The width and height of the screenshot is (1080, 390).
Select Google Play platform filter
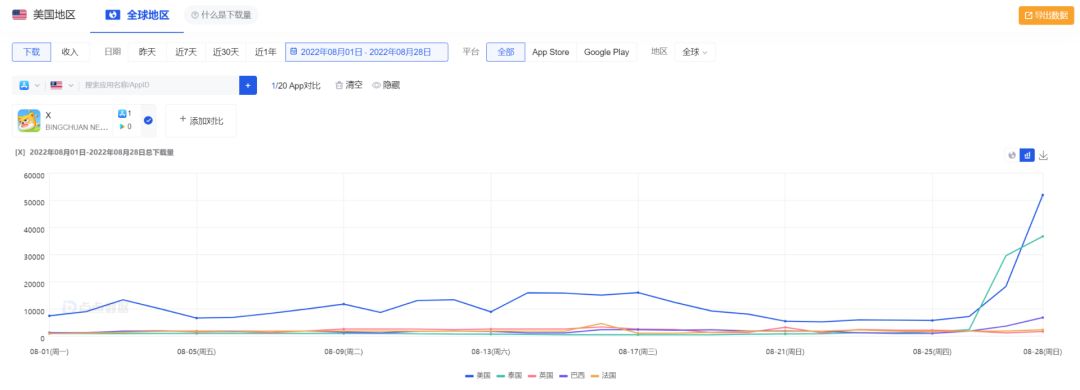point(606,52)
